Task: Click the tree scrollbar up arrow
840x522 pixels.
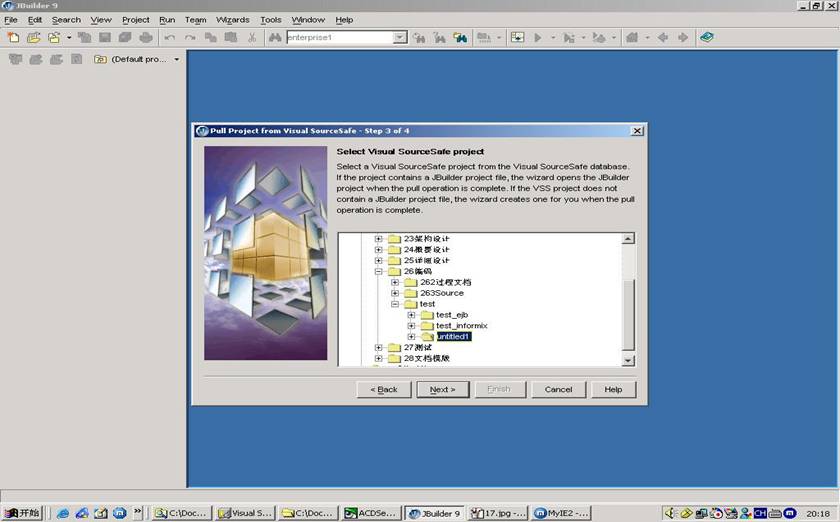Action: (x=628, y=238)
